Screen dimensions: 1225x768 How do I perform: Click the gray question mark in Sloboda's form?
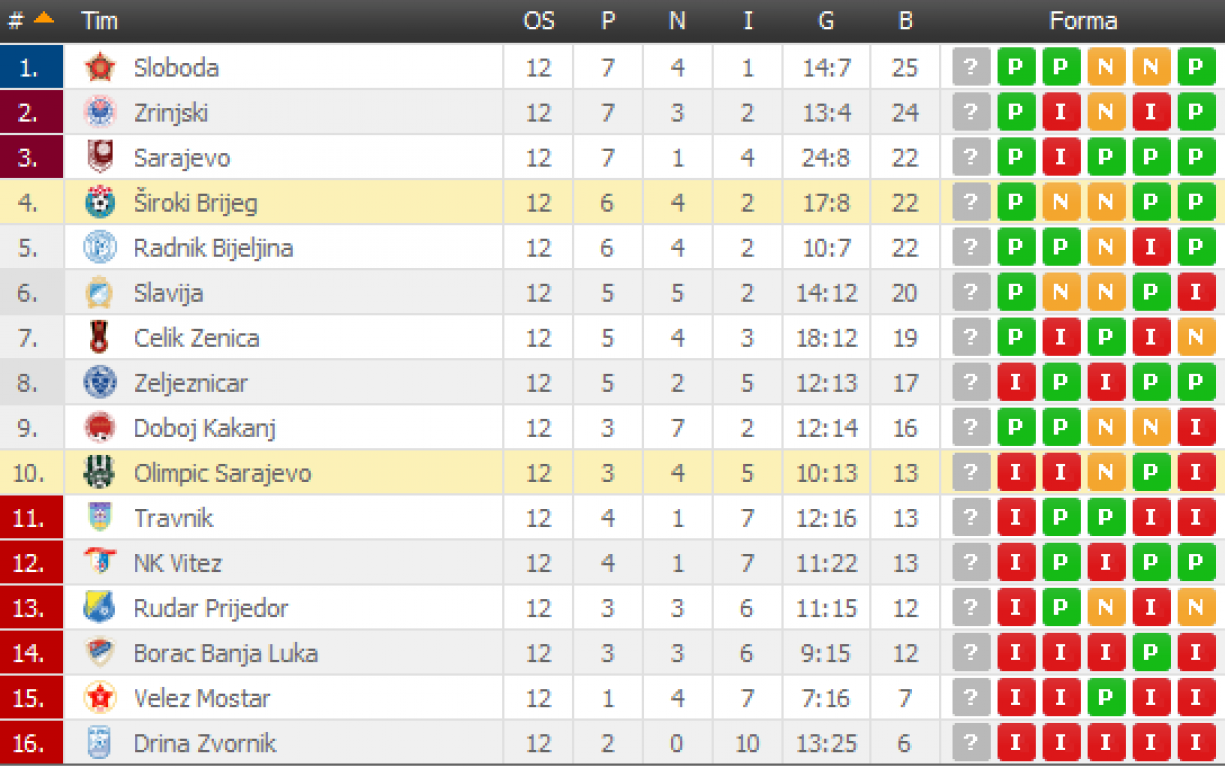[970, 67]
